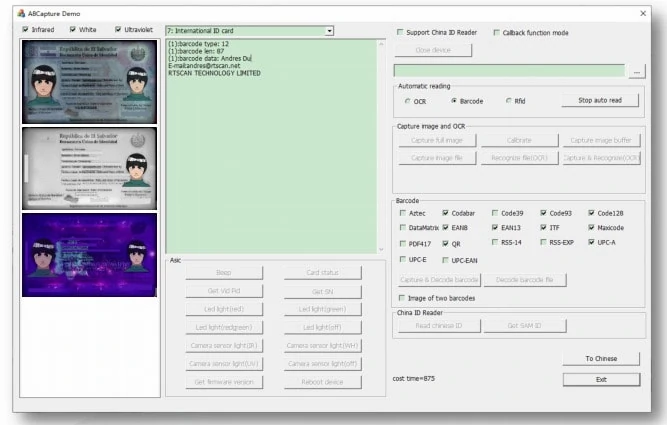Toggle the Infrared checkbox
Screen dimensions: 667x425
click(26, 30)
